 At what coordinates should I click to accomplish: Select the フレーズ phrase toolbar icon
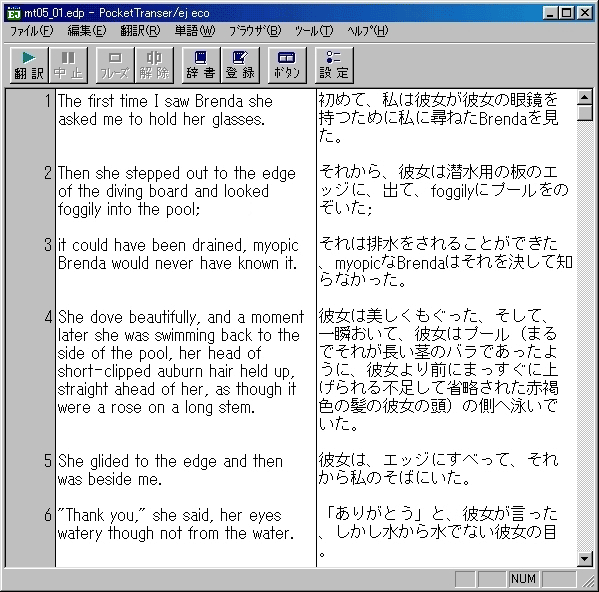tap(115, 65)
